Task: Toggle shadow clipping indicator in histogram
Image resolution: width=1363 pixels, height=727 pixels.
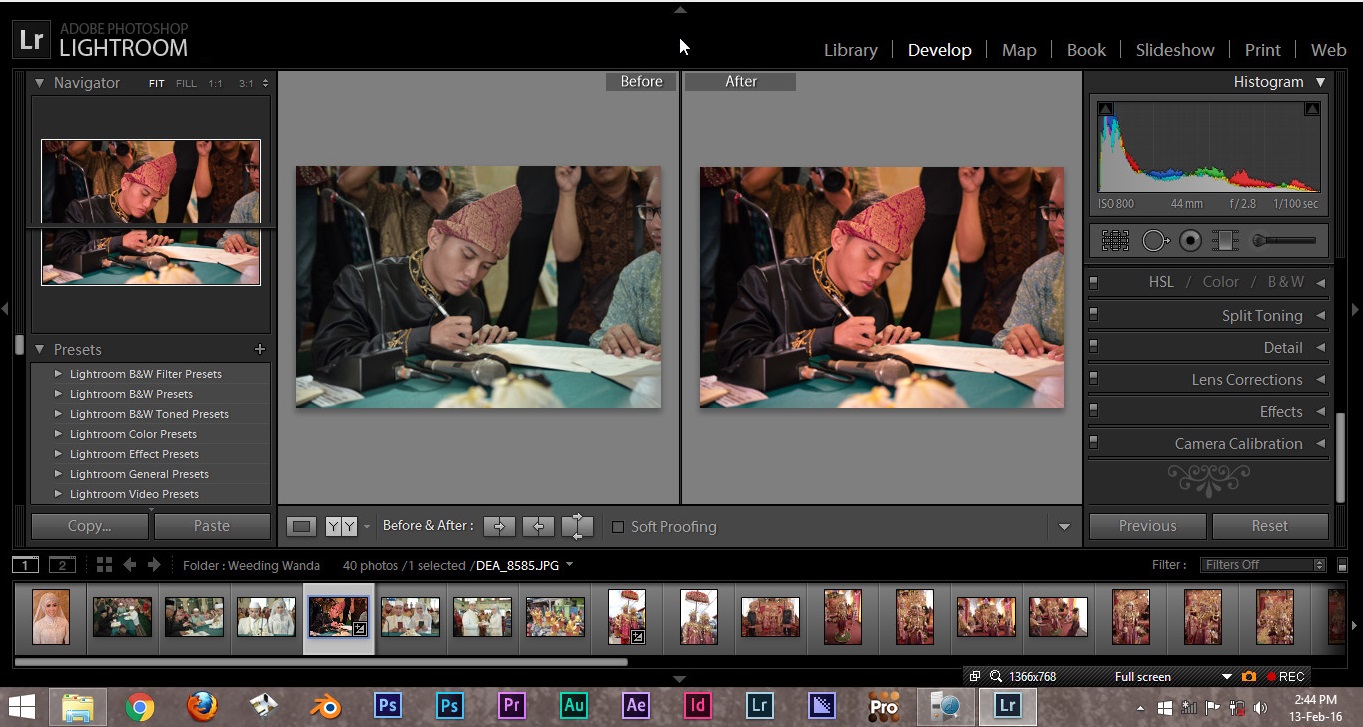Action: (x=1105, y=108)
